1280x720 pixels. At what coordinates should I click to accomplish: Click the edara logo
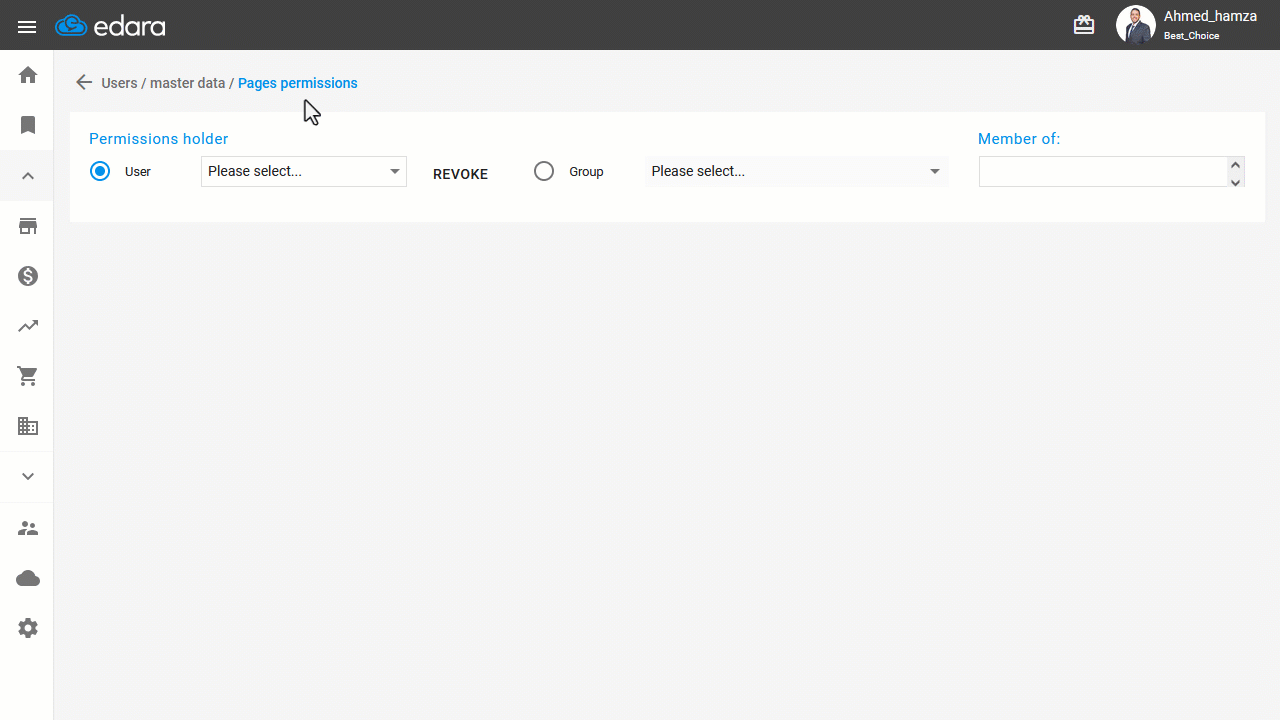pos(110,26)
